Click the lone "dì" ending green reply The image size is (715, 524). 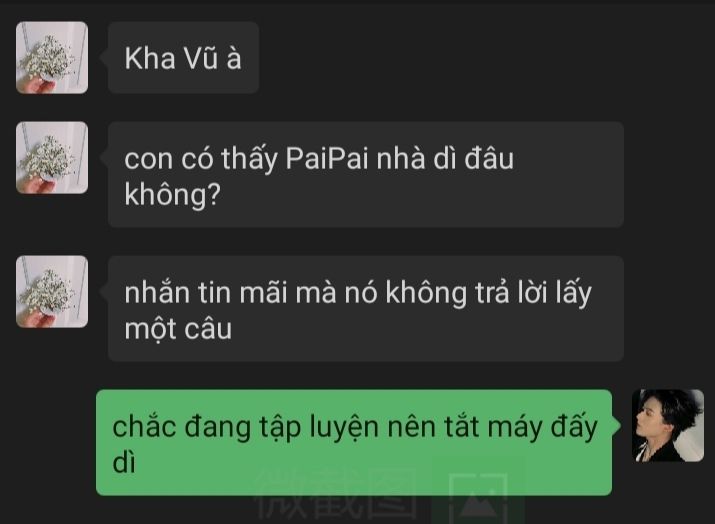click(x=124, y=462)
